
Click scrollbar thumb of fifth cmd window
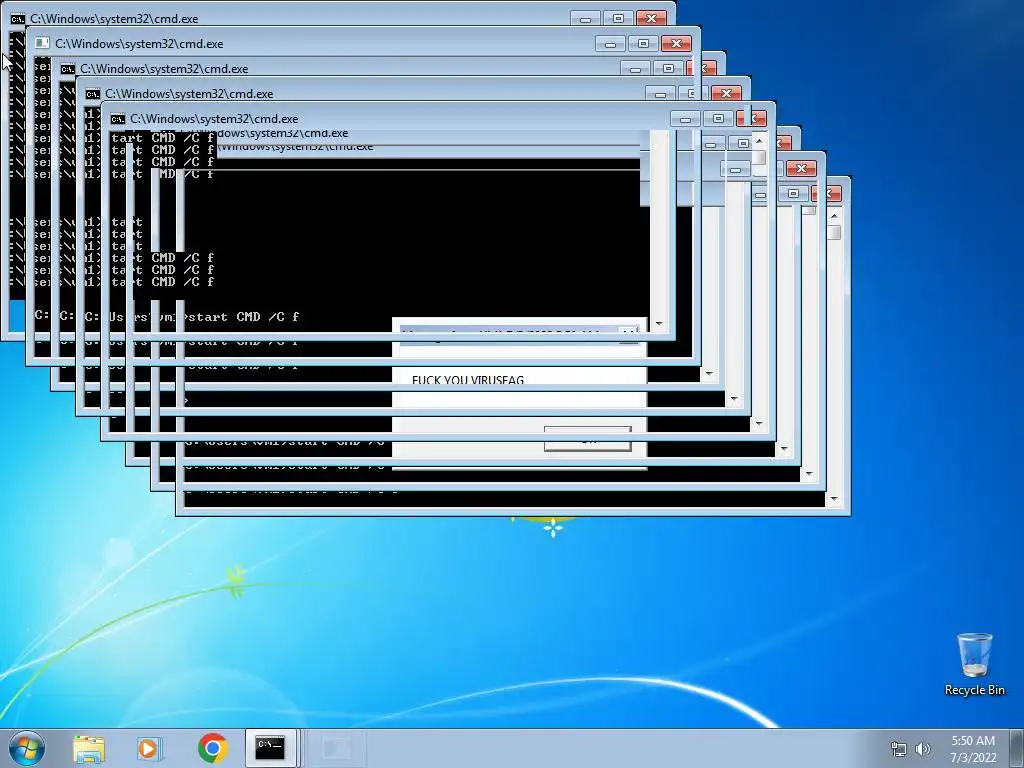coord(759,158)
